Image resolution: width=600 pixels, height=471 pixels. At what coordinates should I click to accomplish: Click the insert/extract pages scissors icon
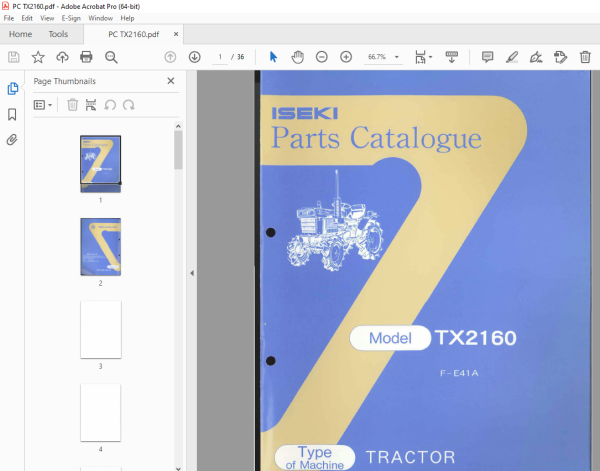[91, 105]
